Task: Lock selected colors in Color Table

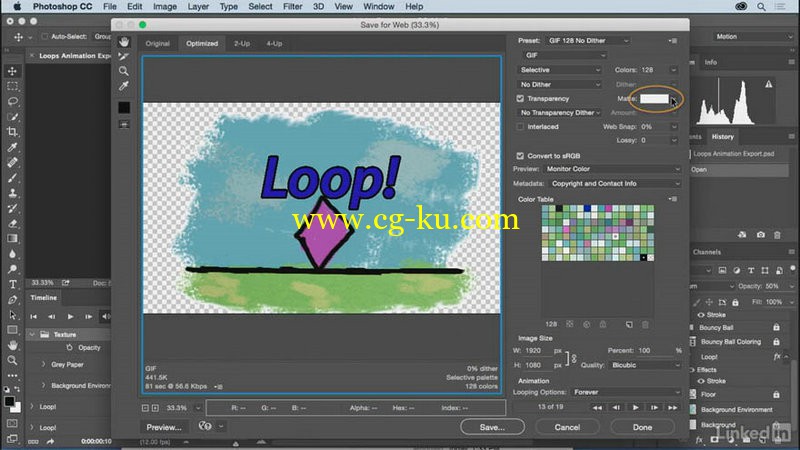Action: (603, 324)
